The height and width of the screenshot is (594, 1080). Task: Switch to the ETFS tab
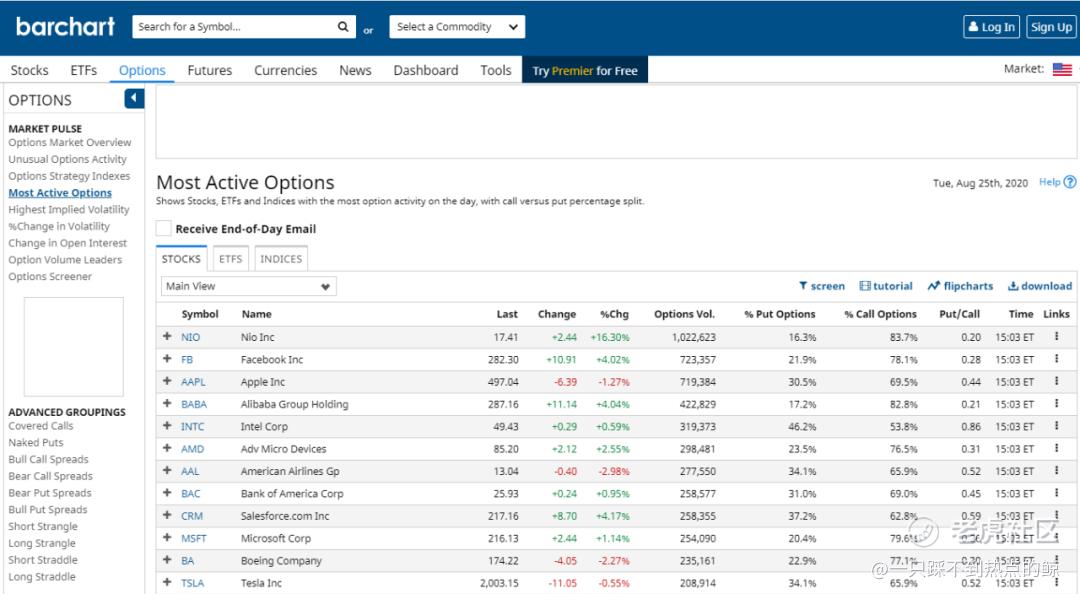(x=230, y=259)
